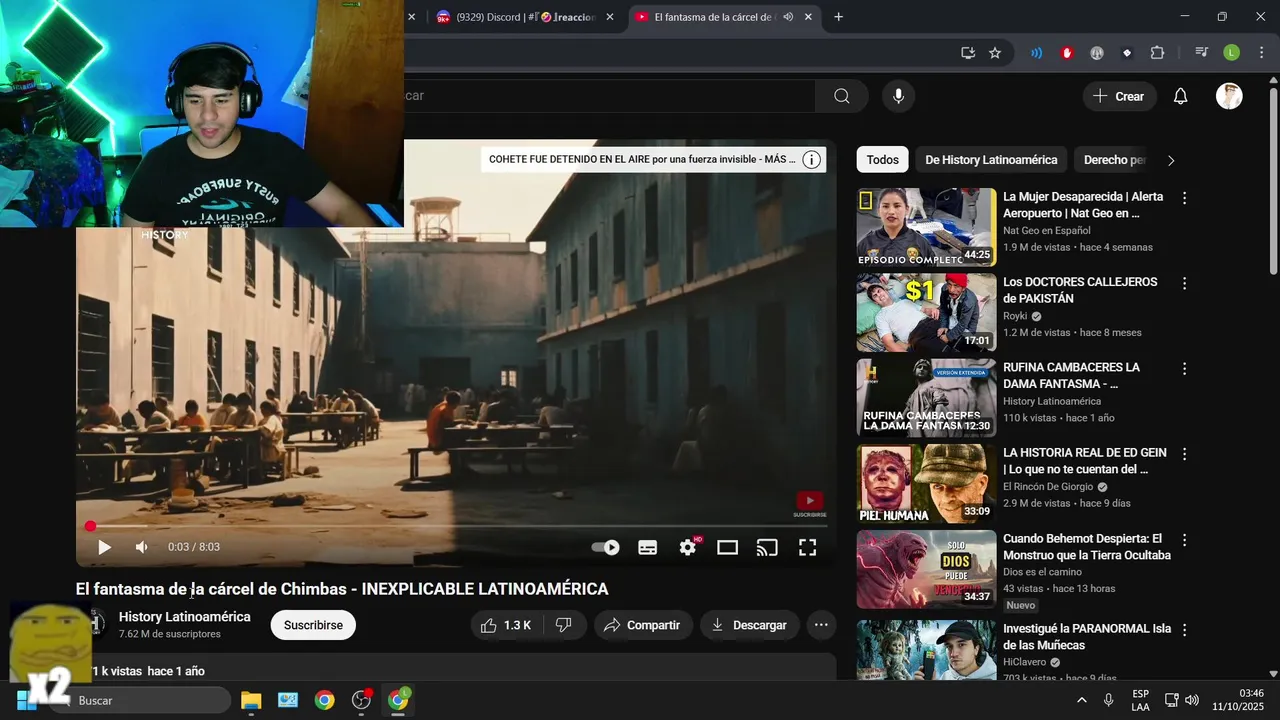This screenshot has width=1280, height=720.
Task: Open options for Cuando Behemot Despierta video
Action: point(1184,539)
